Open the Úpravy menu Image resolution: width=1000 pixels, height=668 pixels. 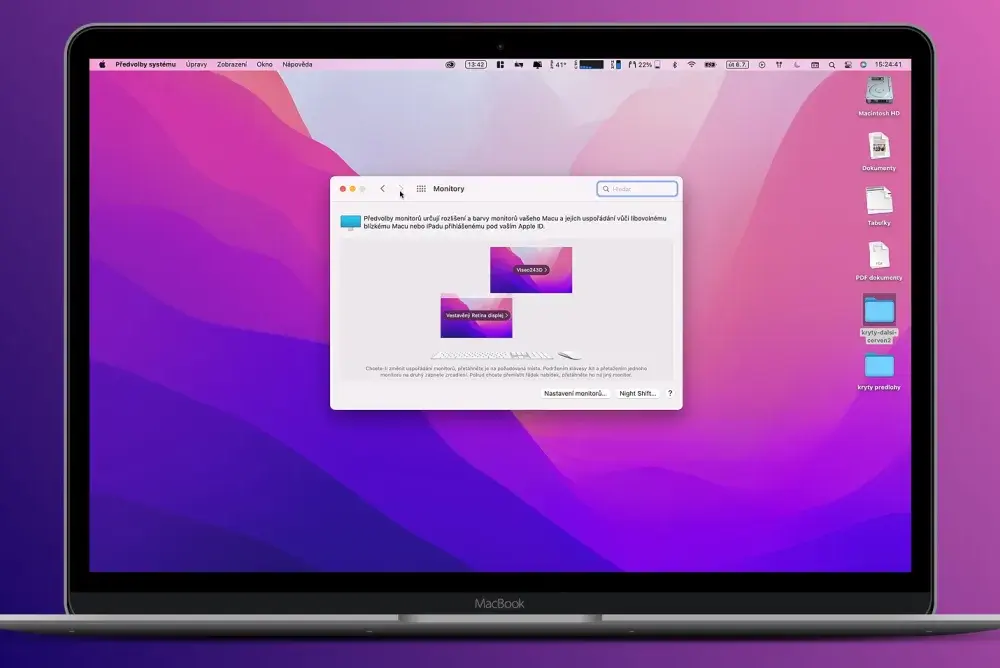(x=196, y=64)
